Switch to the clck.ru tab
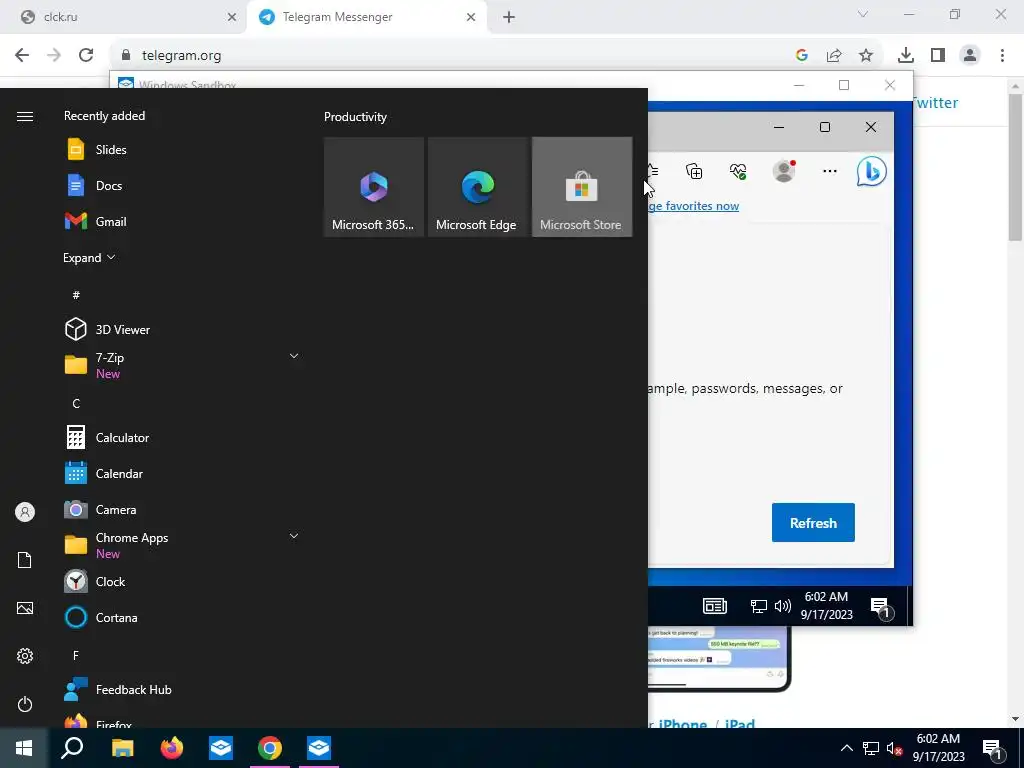This screenshot has height=768, width=1024. click(121, 17)
